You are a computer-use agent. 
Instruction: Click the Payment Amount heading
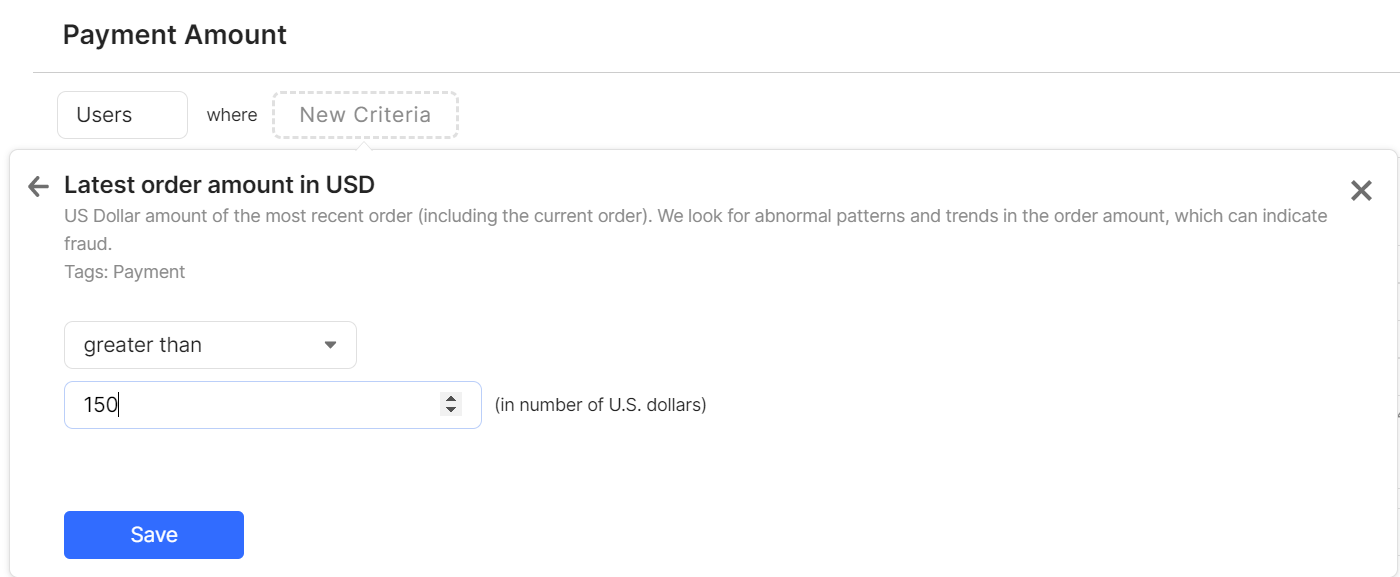[x=175, y=35]
